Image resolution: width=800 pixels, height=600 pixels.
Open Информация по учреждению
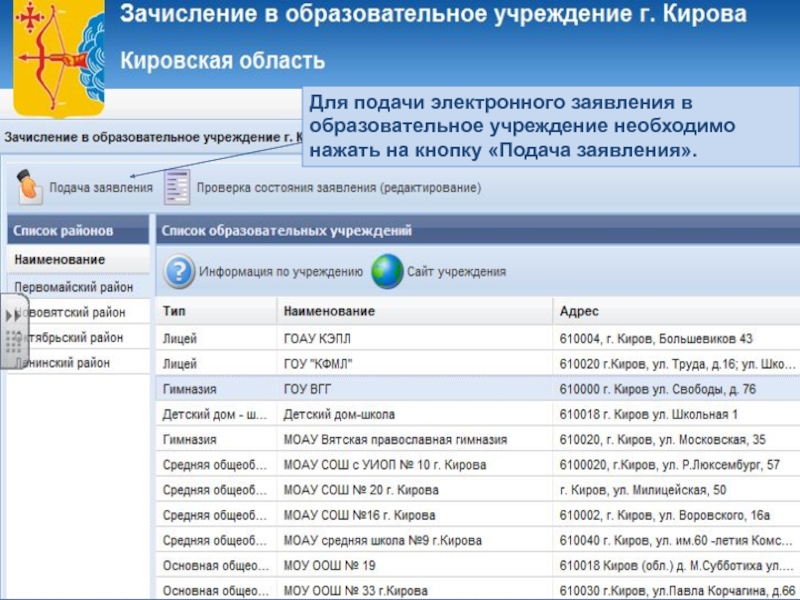tap(280, 272)
